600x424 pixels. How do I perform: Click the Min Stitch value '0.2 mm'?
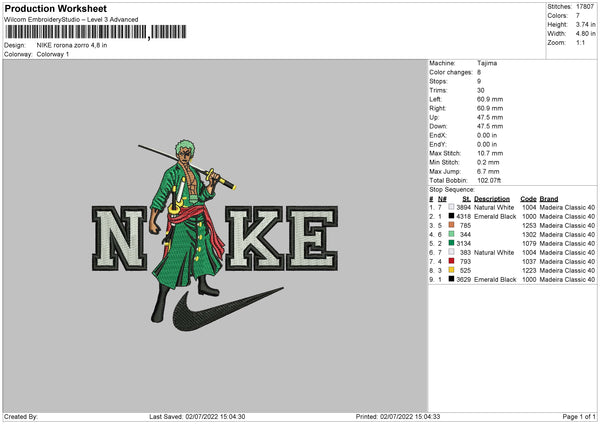point(488,162)
